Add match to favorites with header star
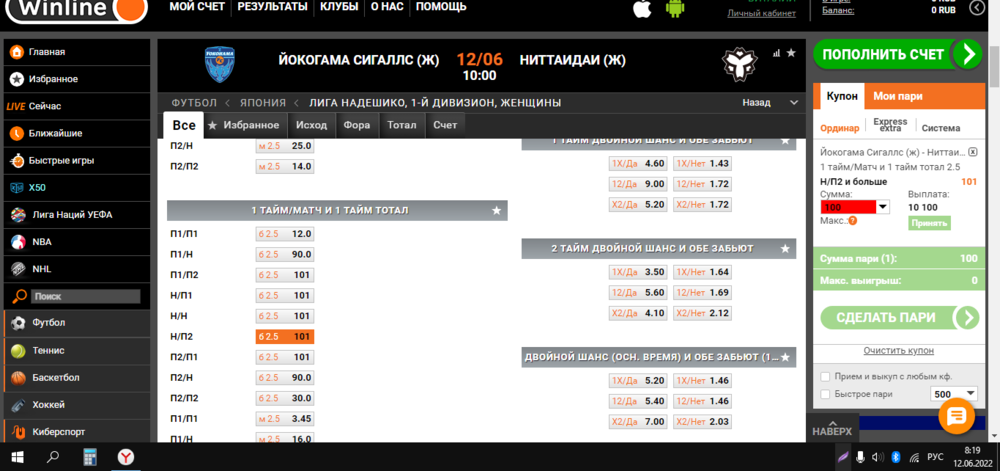 tap(791, 53)
